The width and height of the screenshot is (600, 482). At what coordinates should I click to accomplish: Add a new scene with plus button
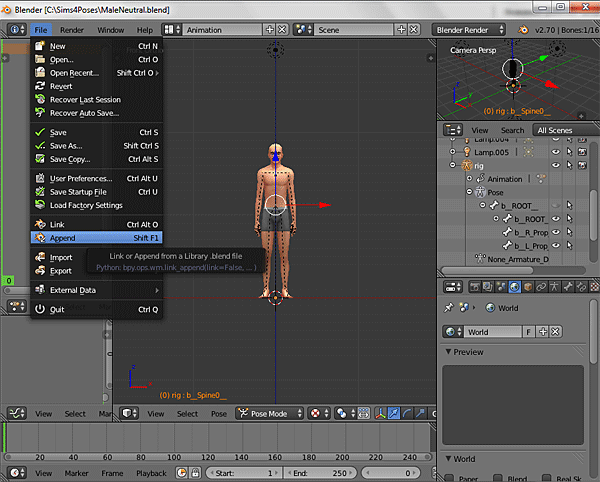click(x=401, y=29)
